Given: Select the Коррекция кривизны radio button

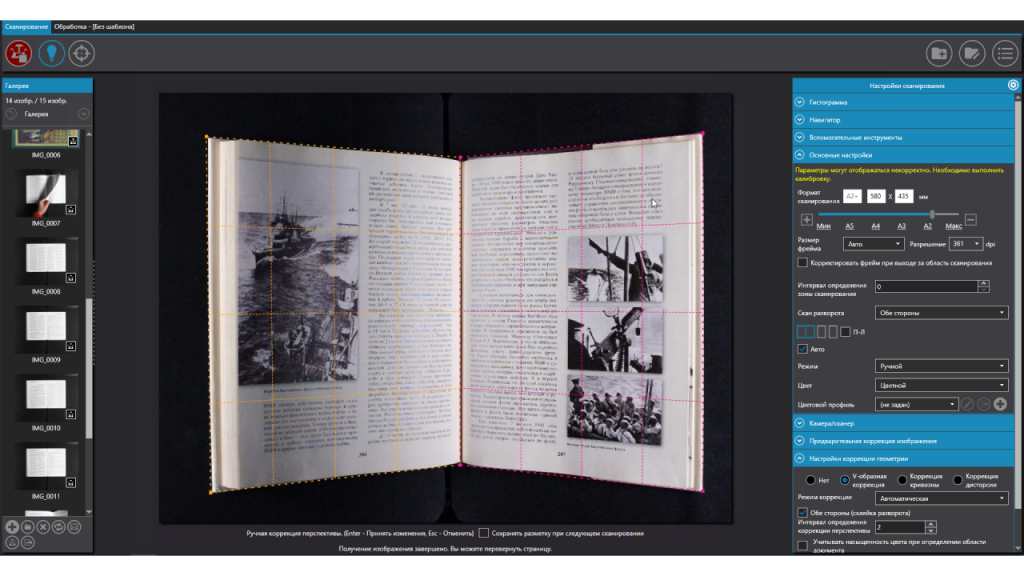Looking at the screenshot, I should (x=903, y=480).
